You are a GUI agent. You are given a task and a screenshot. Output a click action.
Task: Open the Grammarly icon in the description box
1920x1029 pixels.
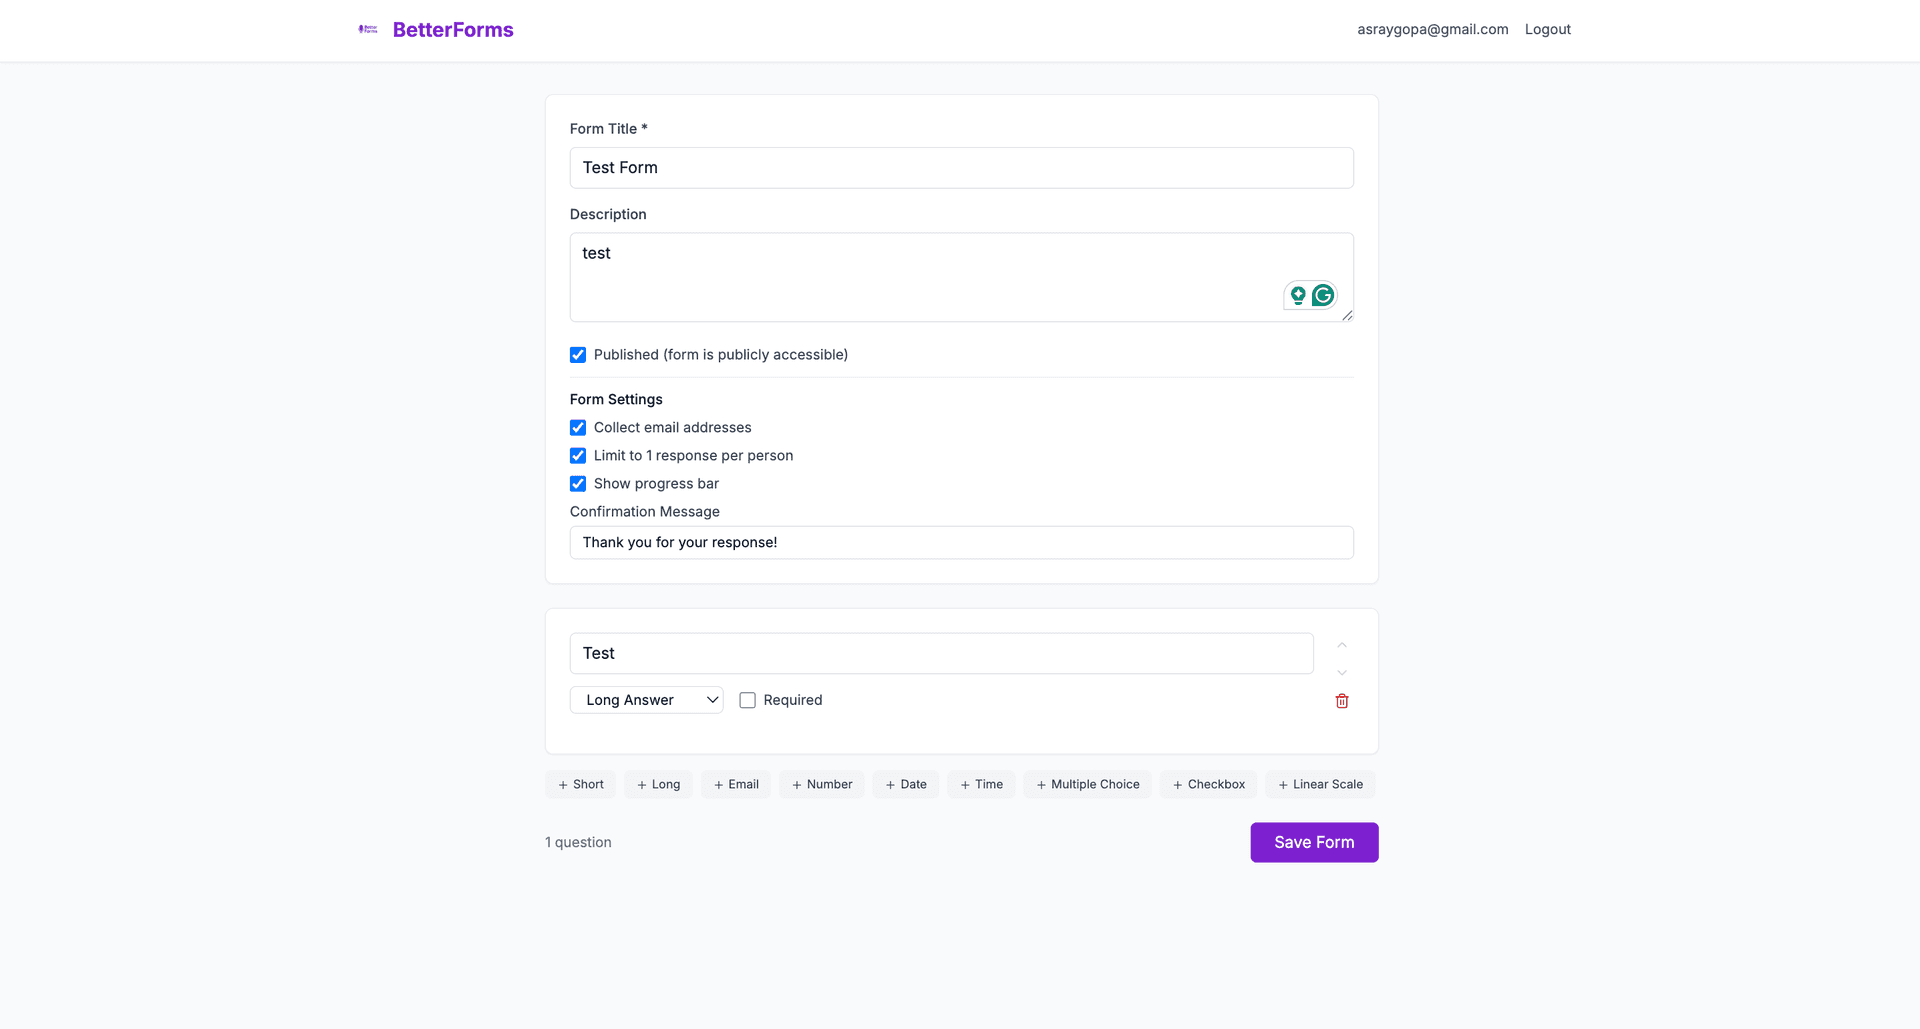[1324, 295]
